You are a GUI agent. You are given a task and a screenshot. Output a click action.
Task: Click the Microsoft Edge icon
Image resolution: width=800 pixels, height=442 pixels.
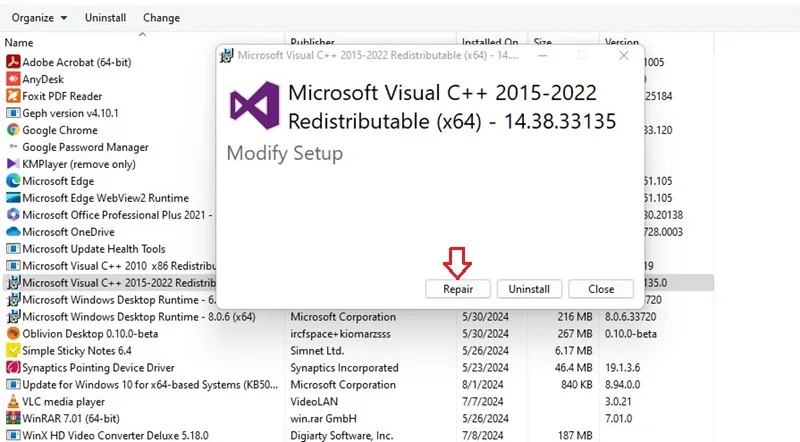click(x=13, y=181)
